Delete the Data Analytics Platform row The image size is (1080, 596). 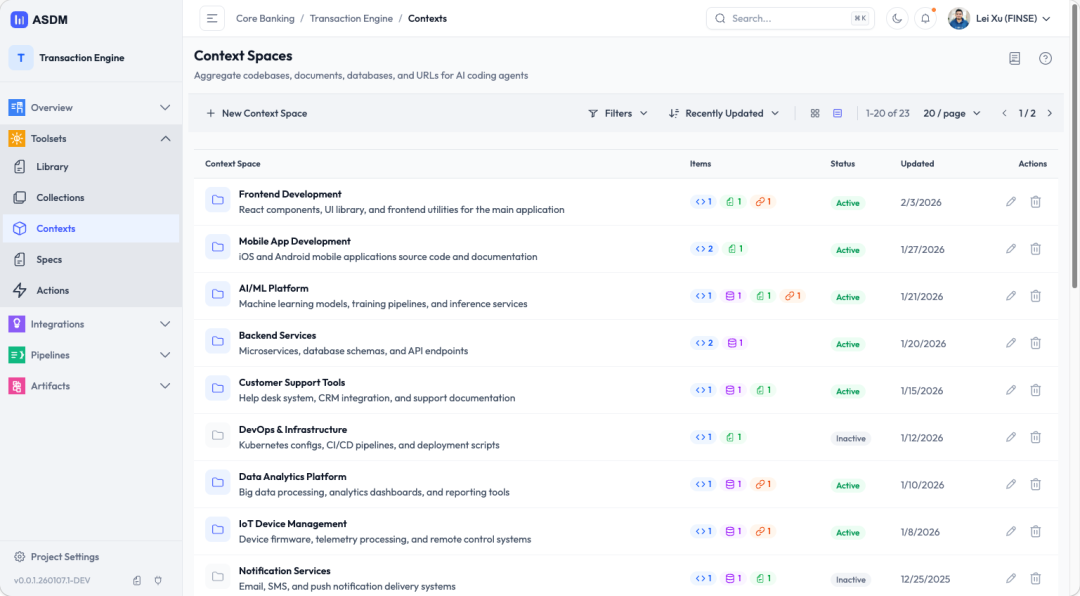1035,484
